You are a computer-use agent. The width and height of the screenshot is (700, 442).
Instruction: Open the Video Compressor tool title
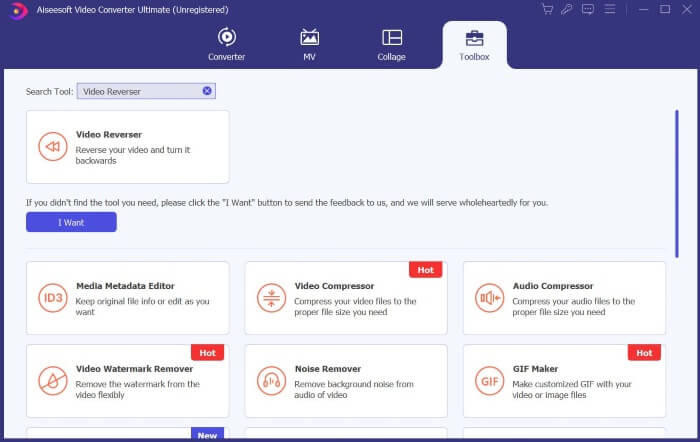click(334, 286)
